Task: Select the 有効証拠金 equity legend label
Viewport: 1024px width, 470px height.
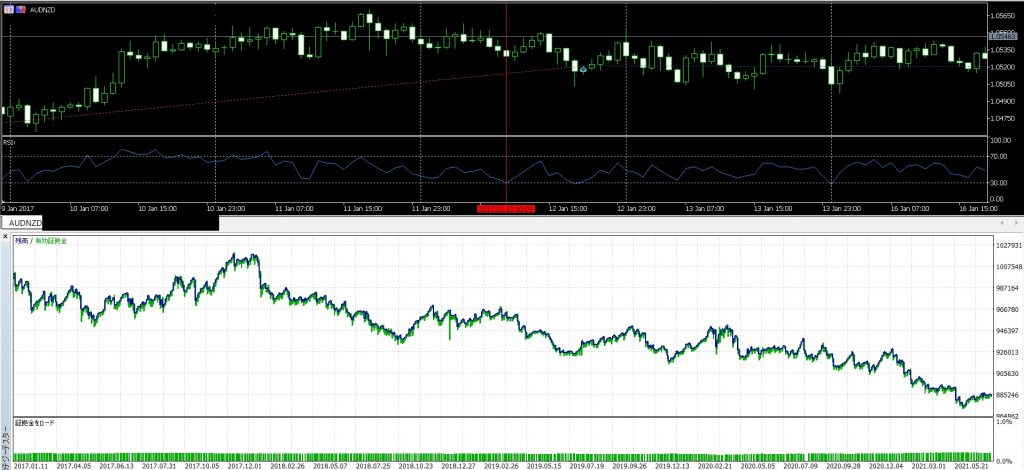Action: coord(48,241)
